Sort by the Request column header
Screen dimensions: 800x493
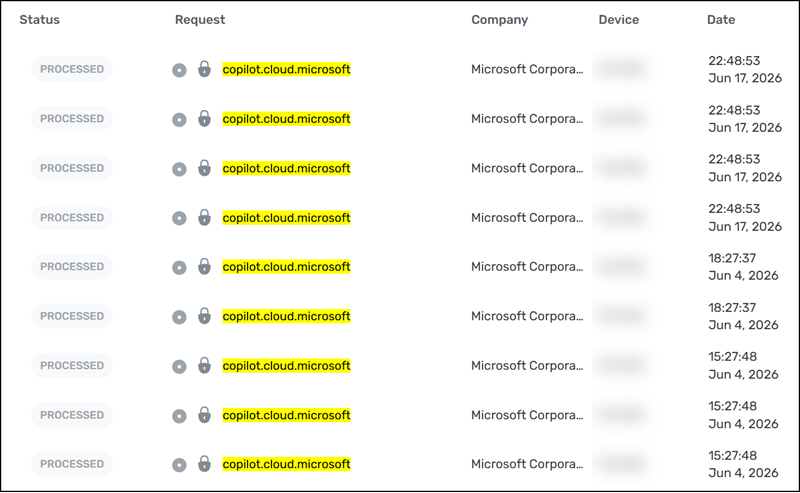pos(199,20)
